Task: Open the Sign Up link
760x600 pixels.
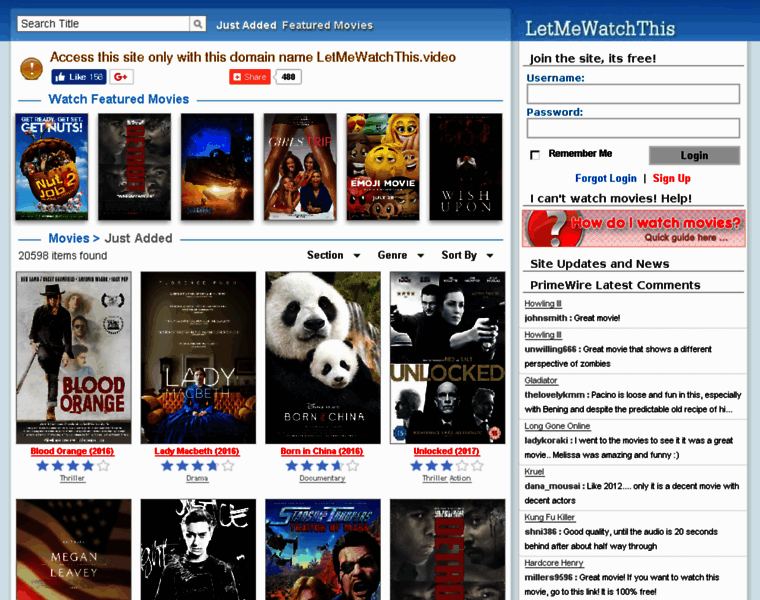Action: click(671, 178)
